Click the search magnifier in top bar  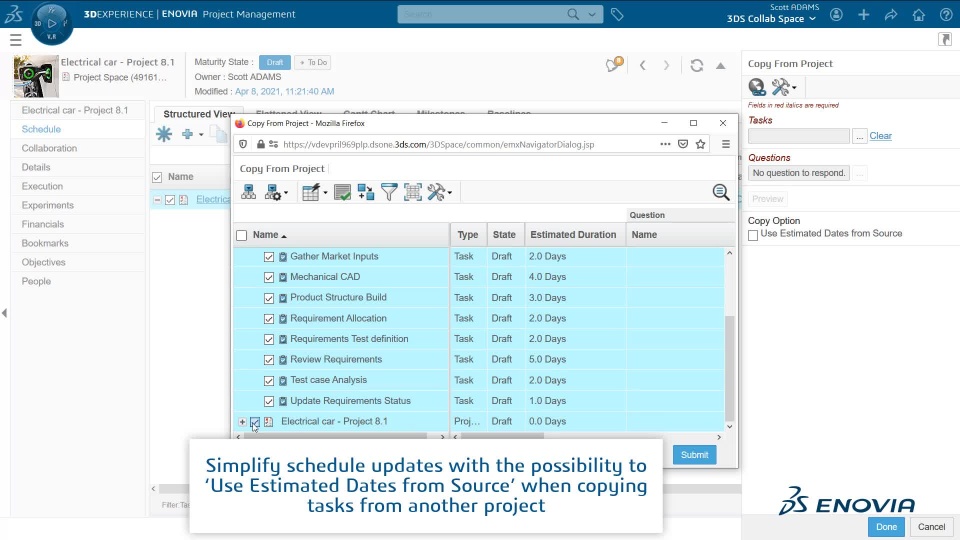[x=573, y=14]
